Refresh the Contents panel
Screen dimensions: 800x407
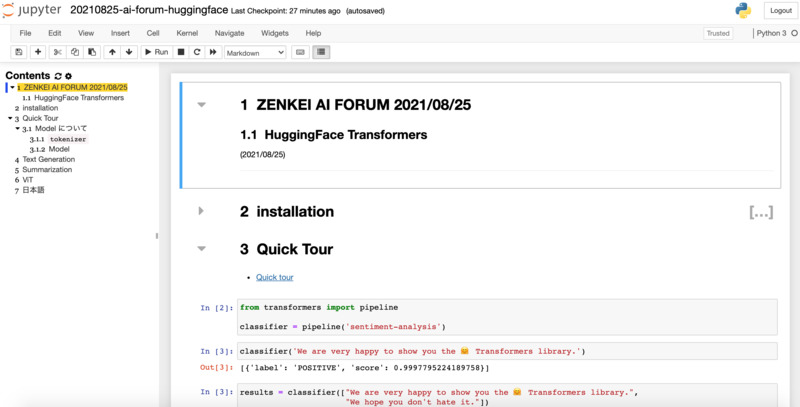pyautogui.click(x=58, y=76)
